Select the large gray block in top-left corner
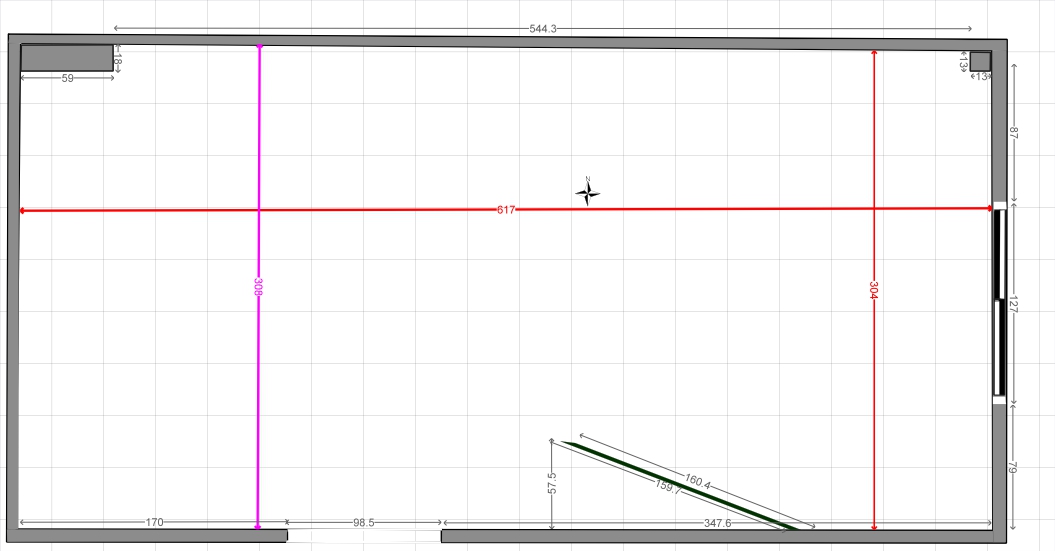Screen dimensions: 1055x551 (67, 58)
